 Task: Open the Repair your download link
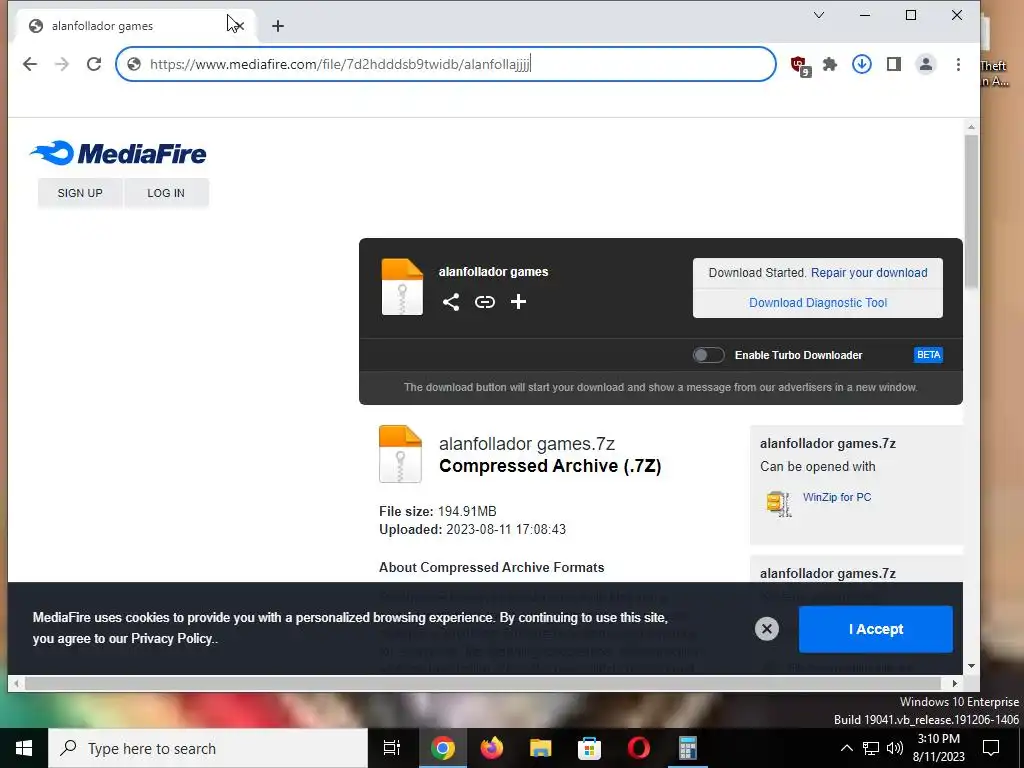pyautogui.click(x=869, y=273)
